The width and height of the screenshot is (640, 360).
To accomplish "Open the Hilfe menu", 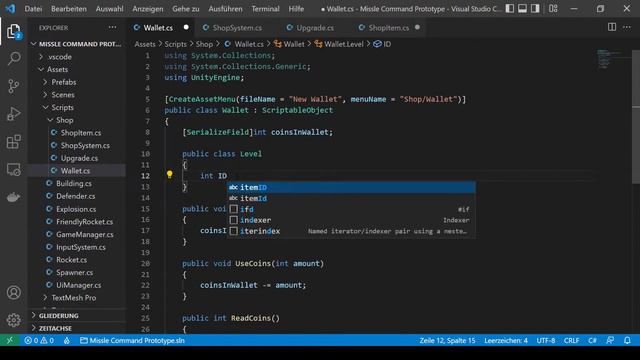I will click(296, 8).
